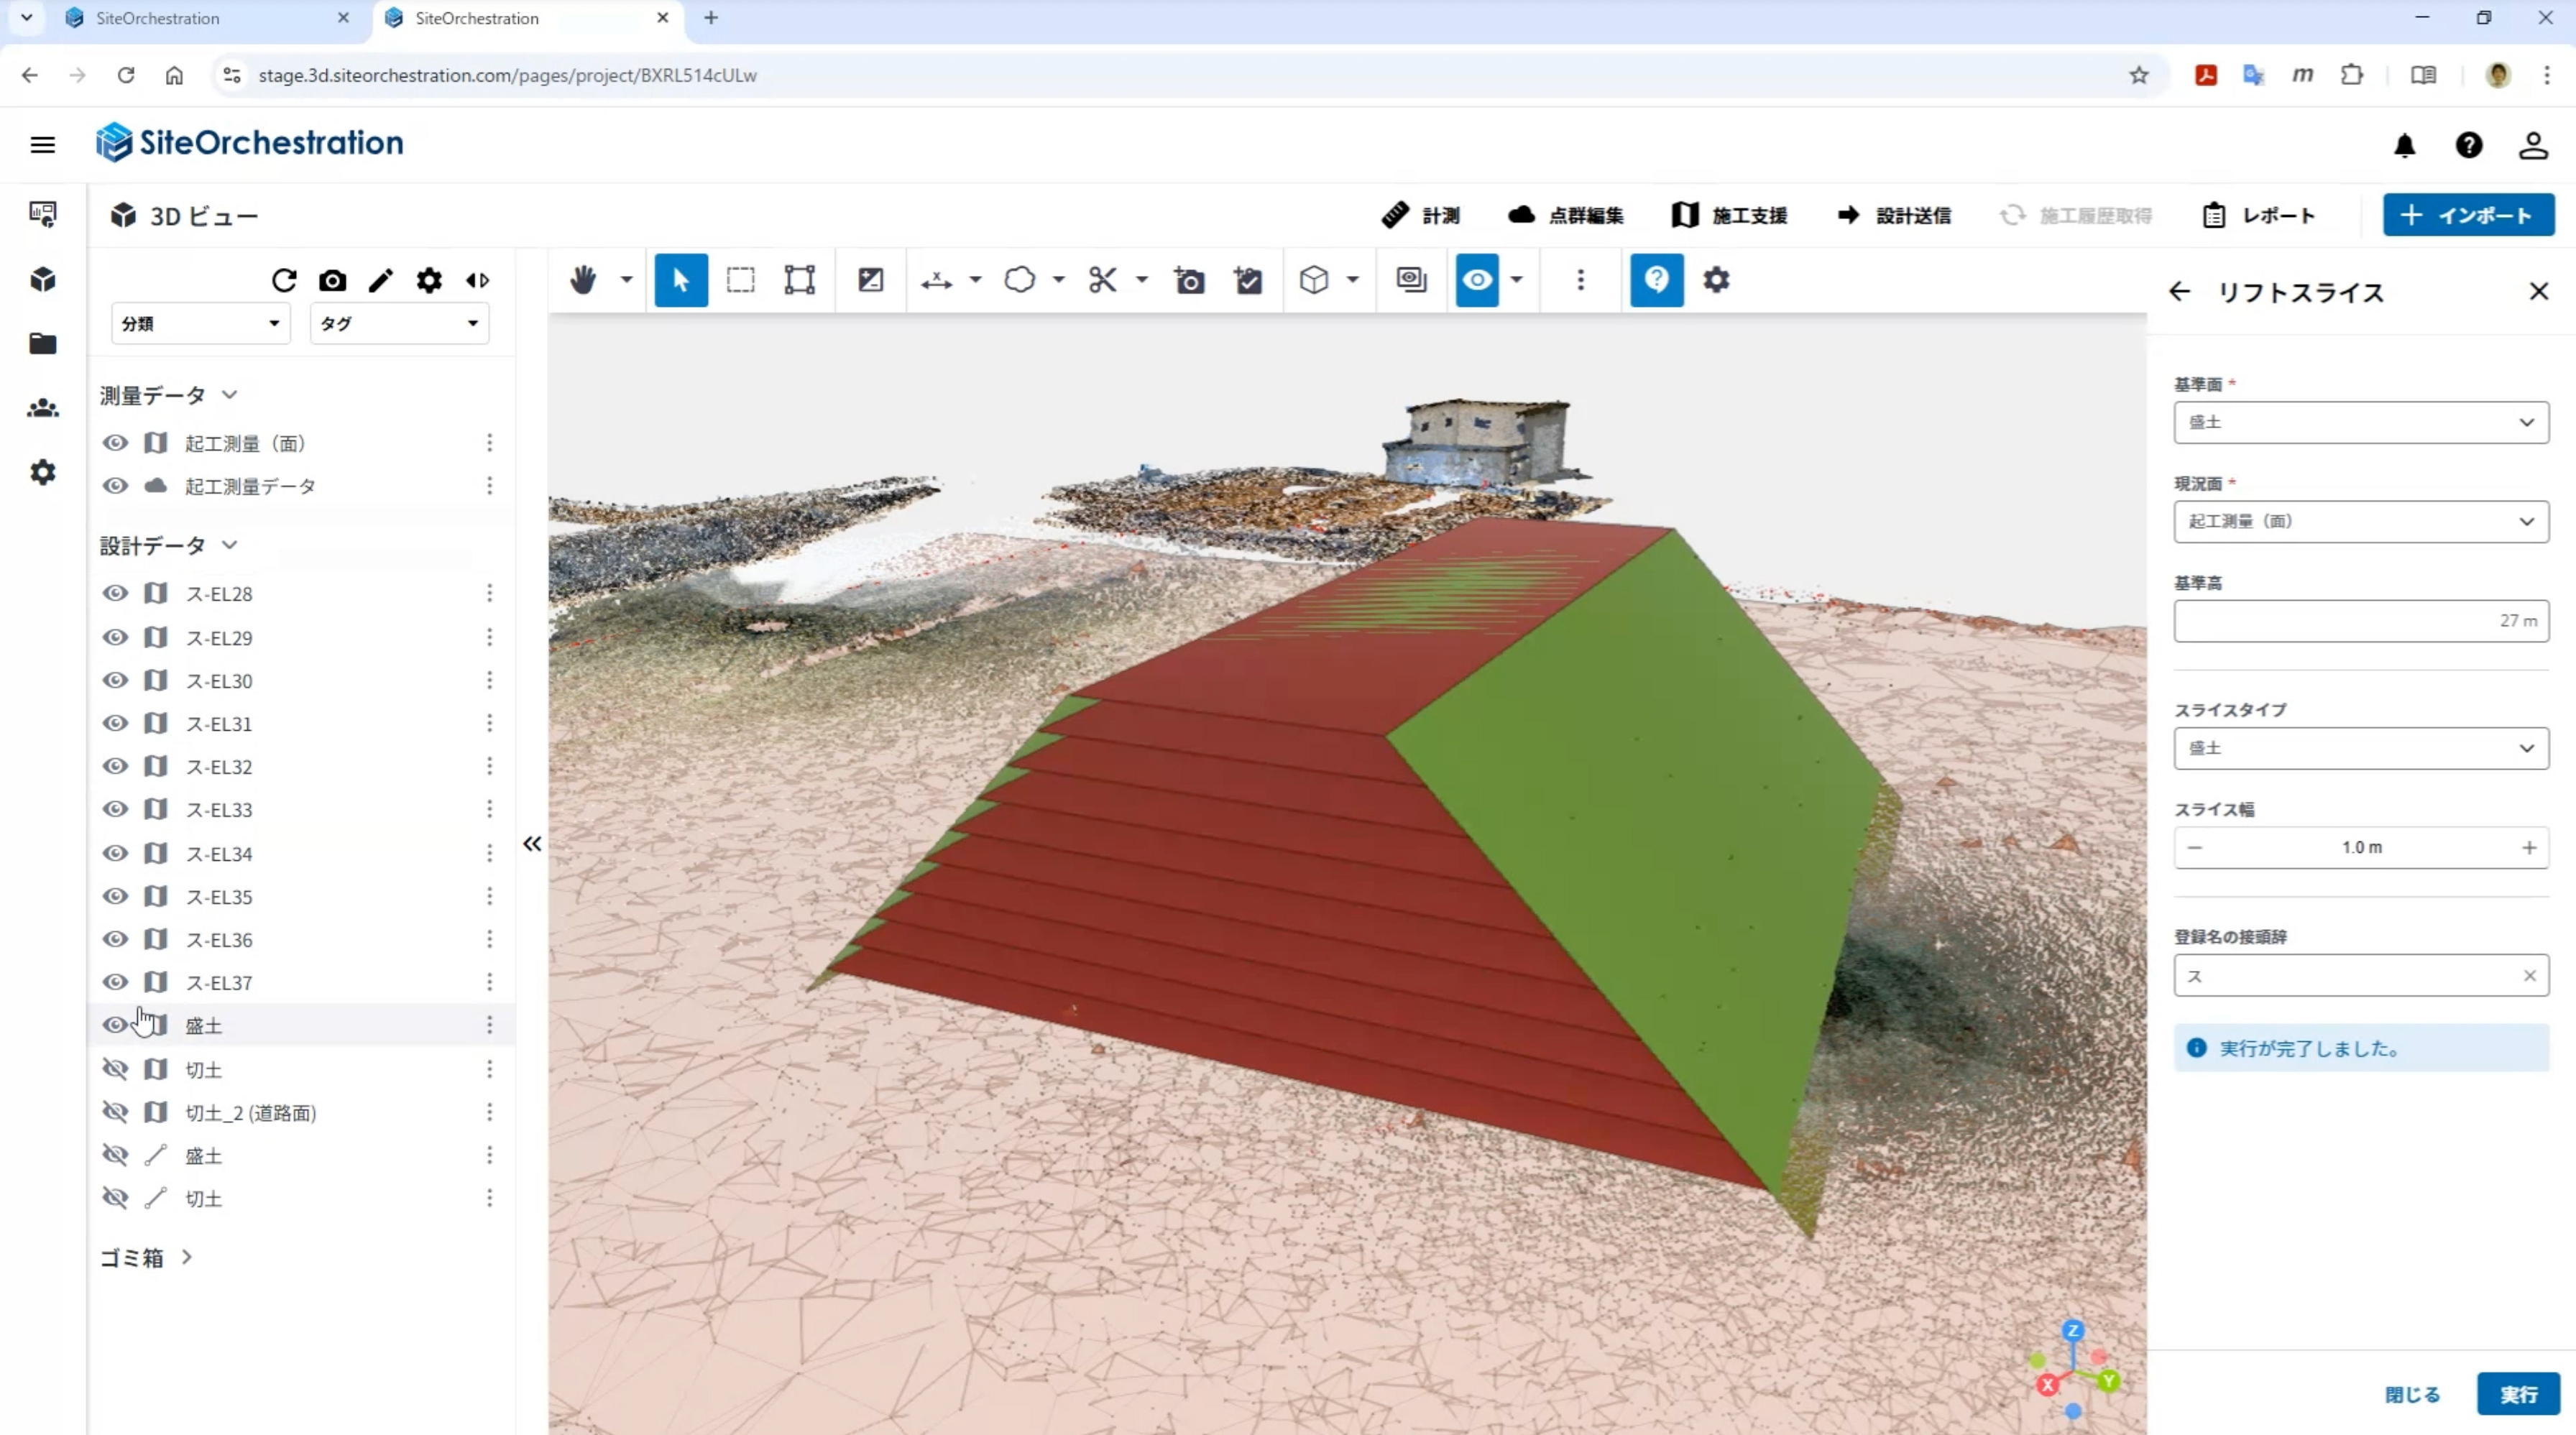Open the notifications bell
This screenshot has width=2576, height=1435.
[2404, 146]
